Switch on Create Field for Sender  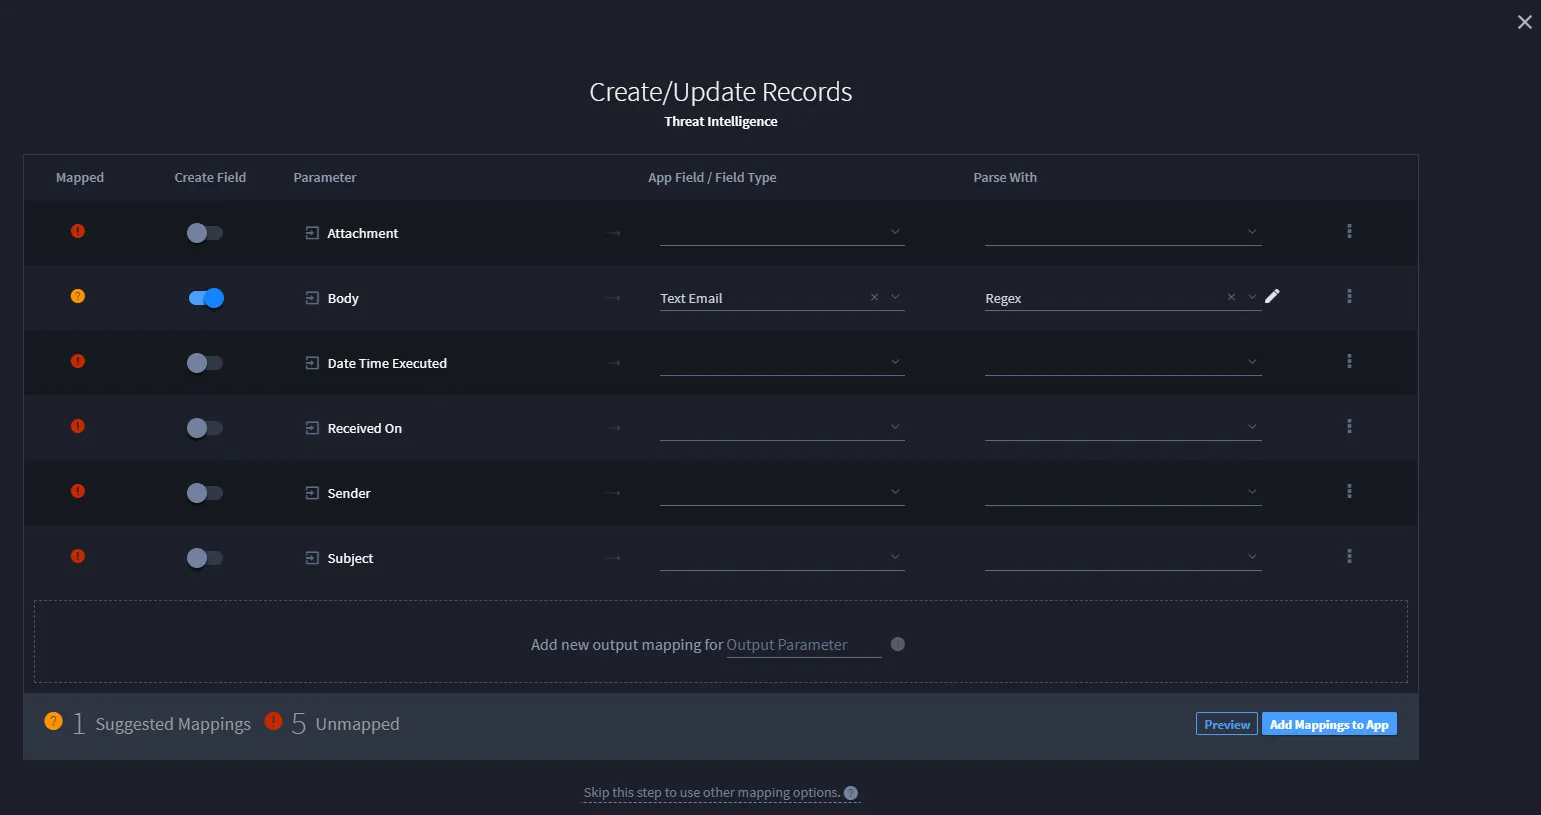click(x=205, y=493)
